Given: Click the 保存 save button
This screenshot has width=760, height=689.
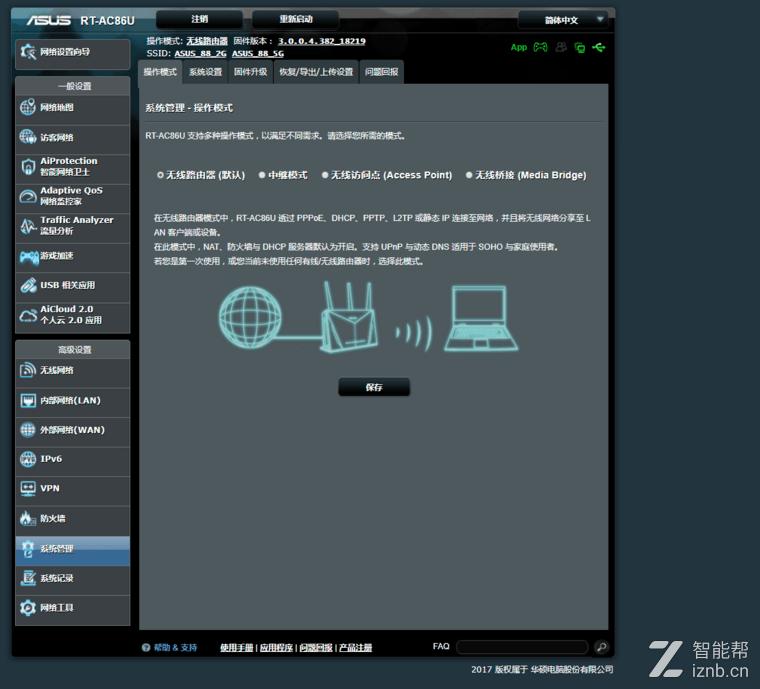Looking at the screenshot, I should pos(374,387).
